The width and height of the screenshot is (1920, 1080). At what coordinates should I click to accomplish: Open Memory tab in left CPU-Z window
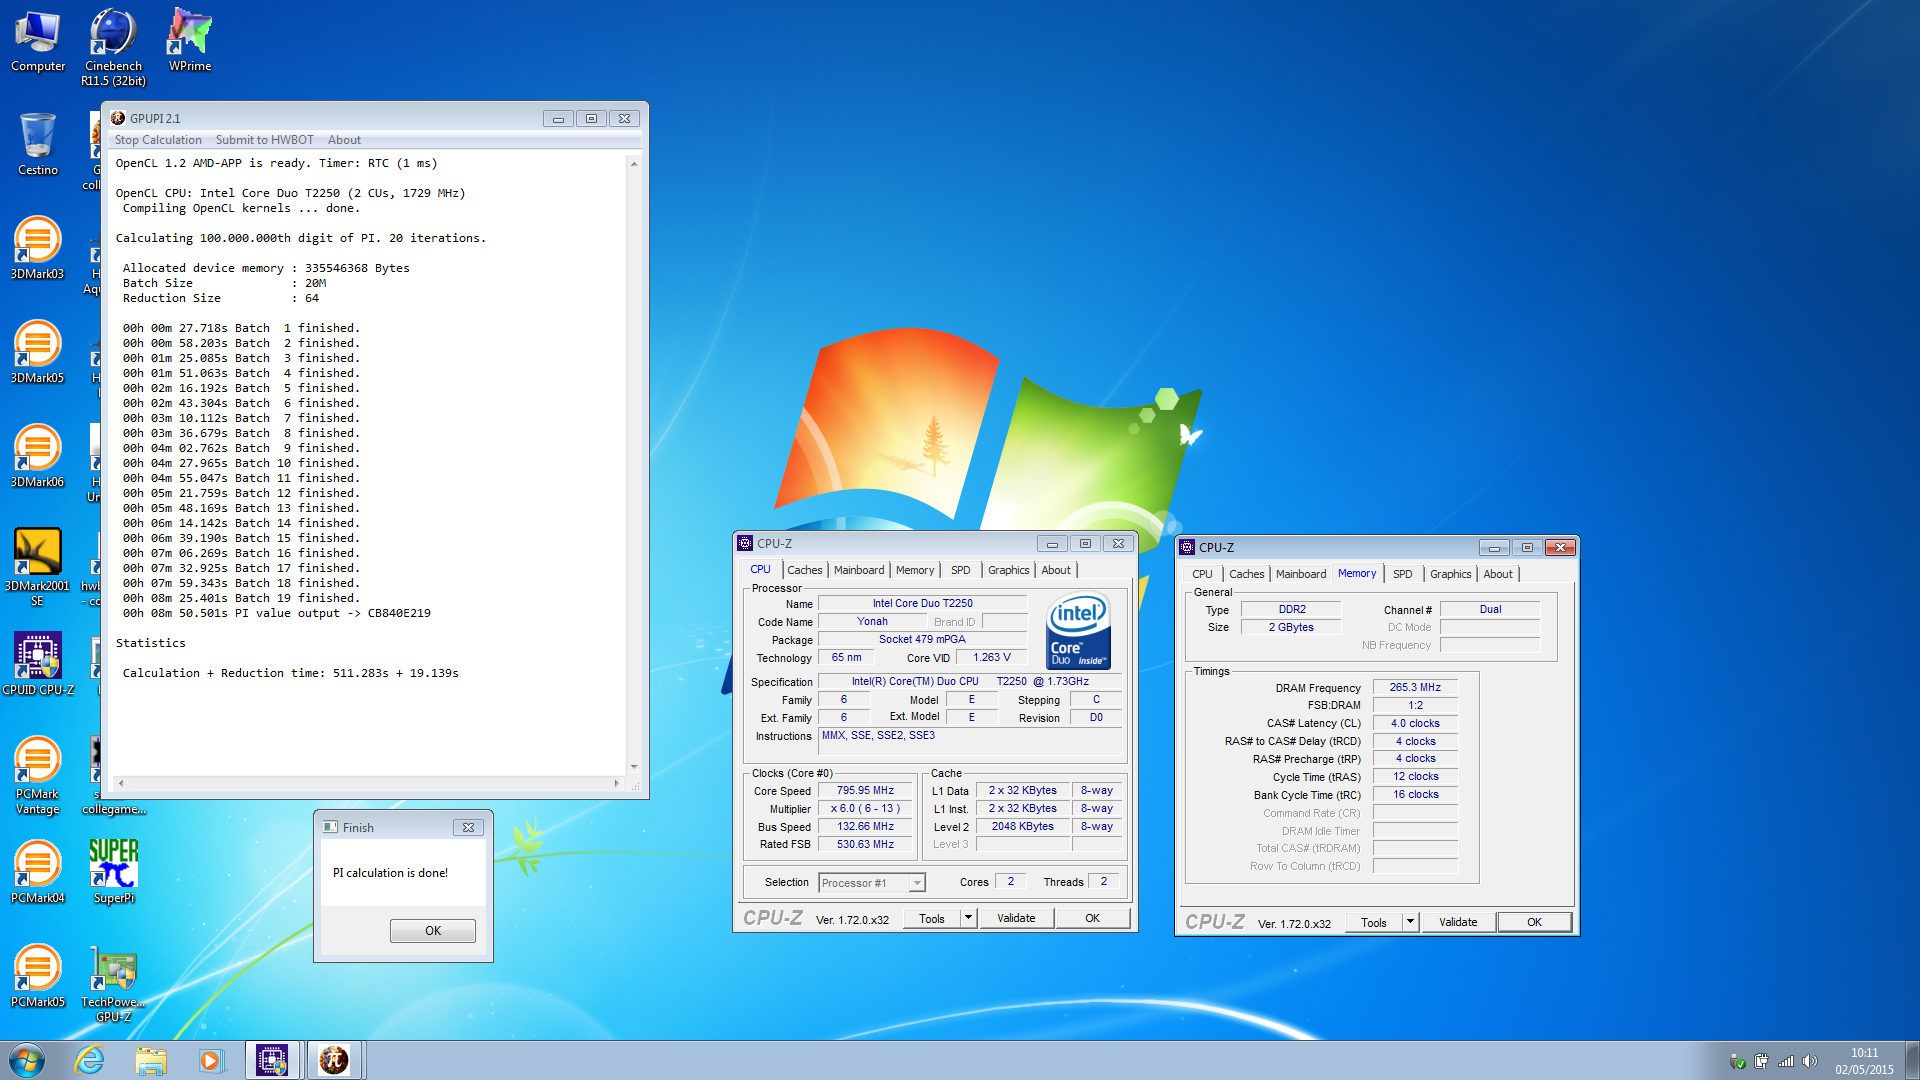(x=915, y=570)
